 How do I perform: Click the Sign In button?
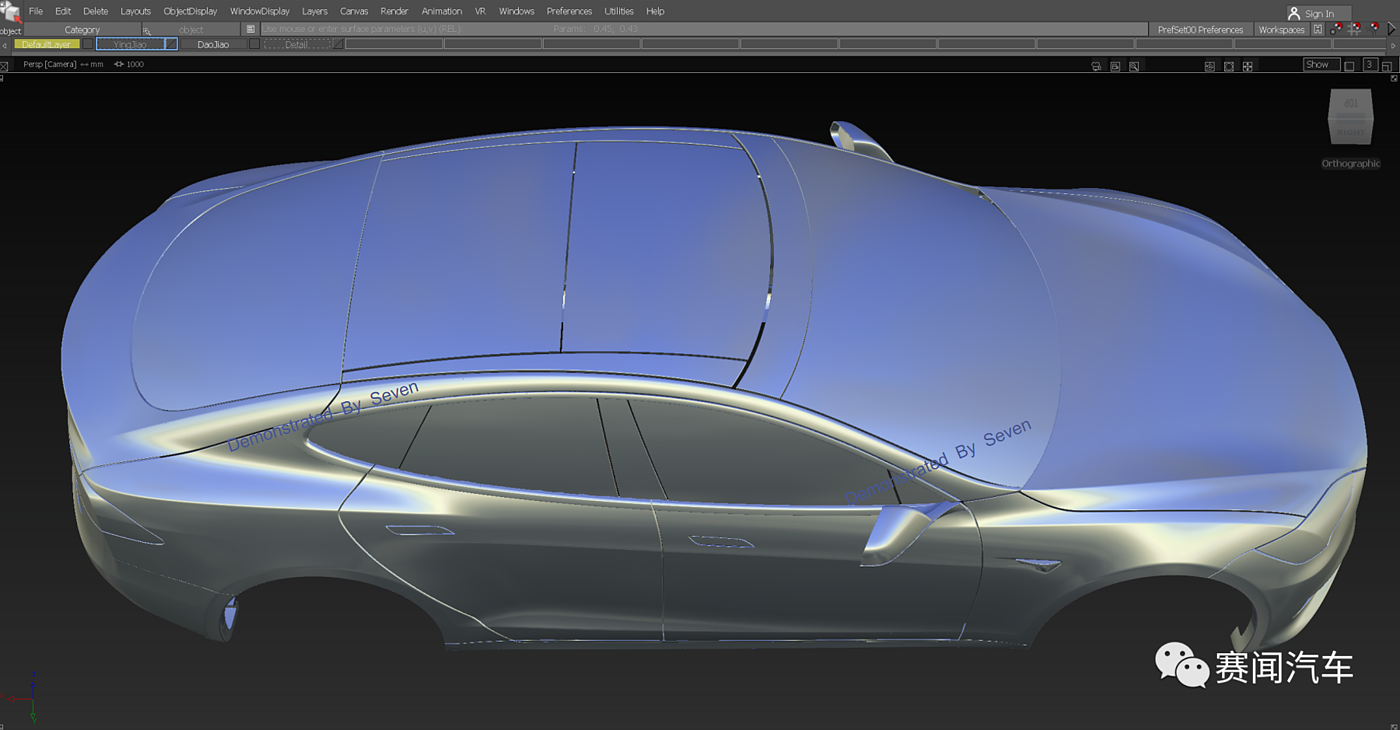click(1318, 13)
